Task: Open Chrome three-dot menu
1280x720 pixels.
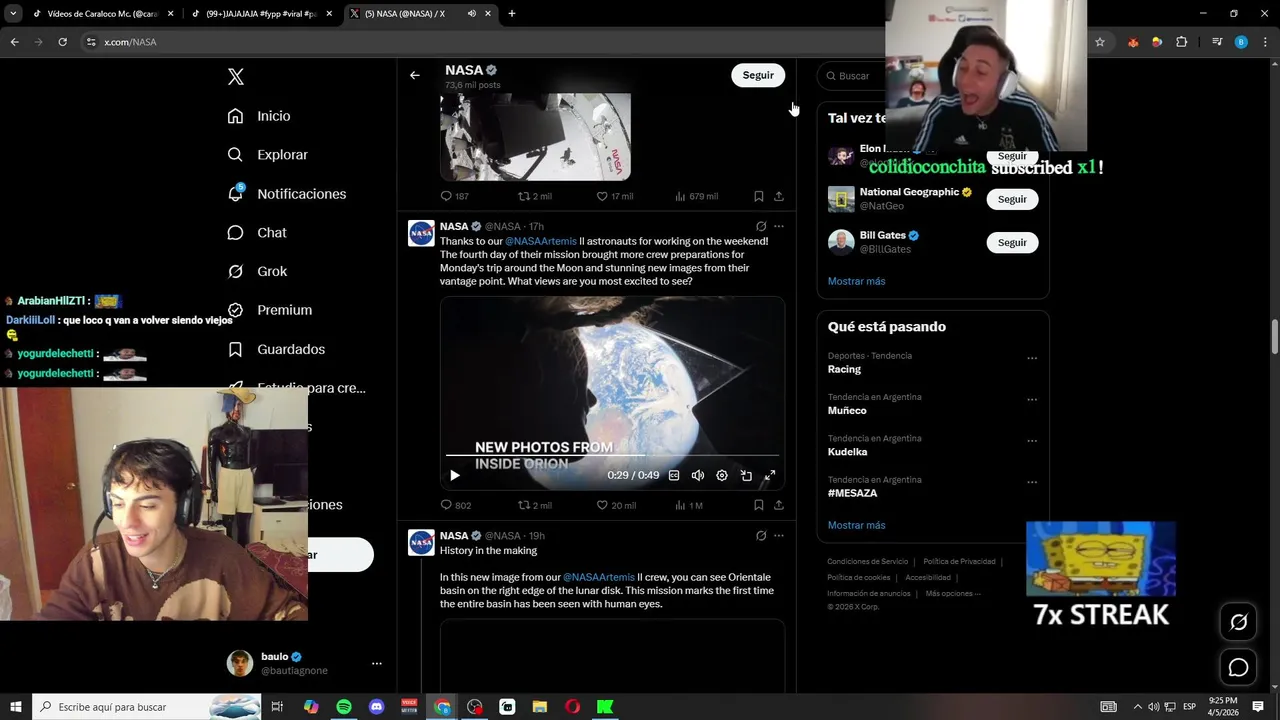Action: pyautogui.click(x=1264, y=42)
